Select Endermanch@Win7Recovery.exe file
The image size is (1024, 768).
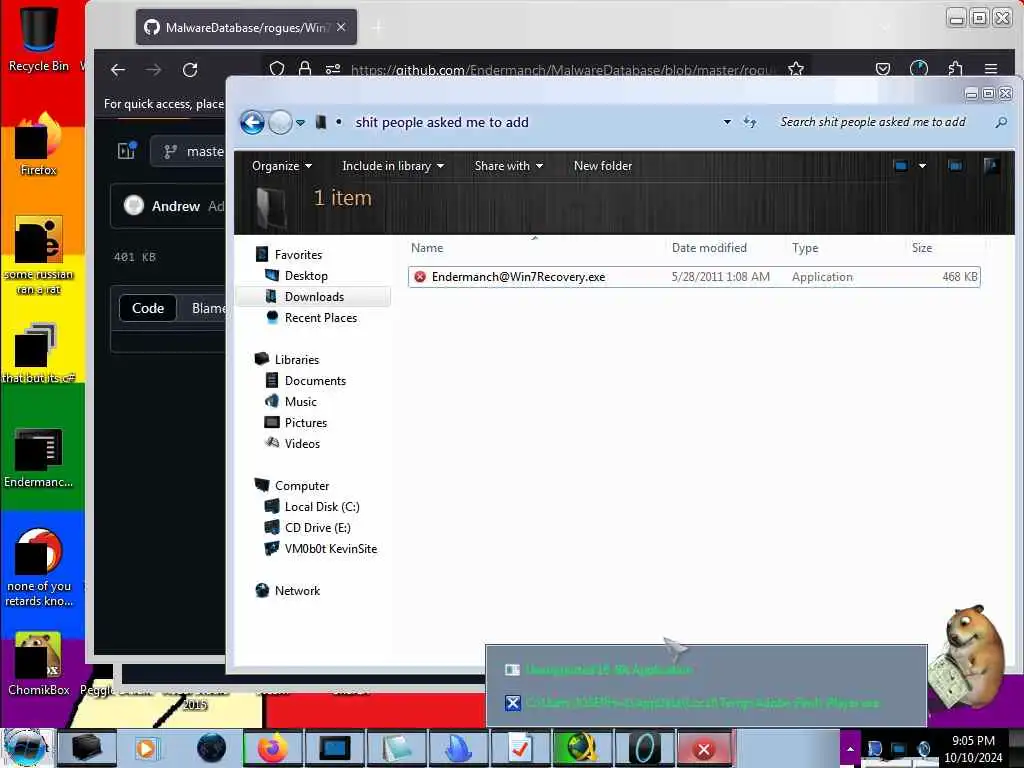click(x=694, y=277)
